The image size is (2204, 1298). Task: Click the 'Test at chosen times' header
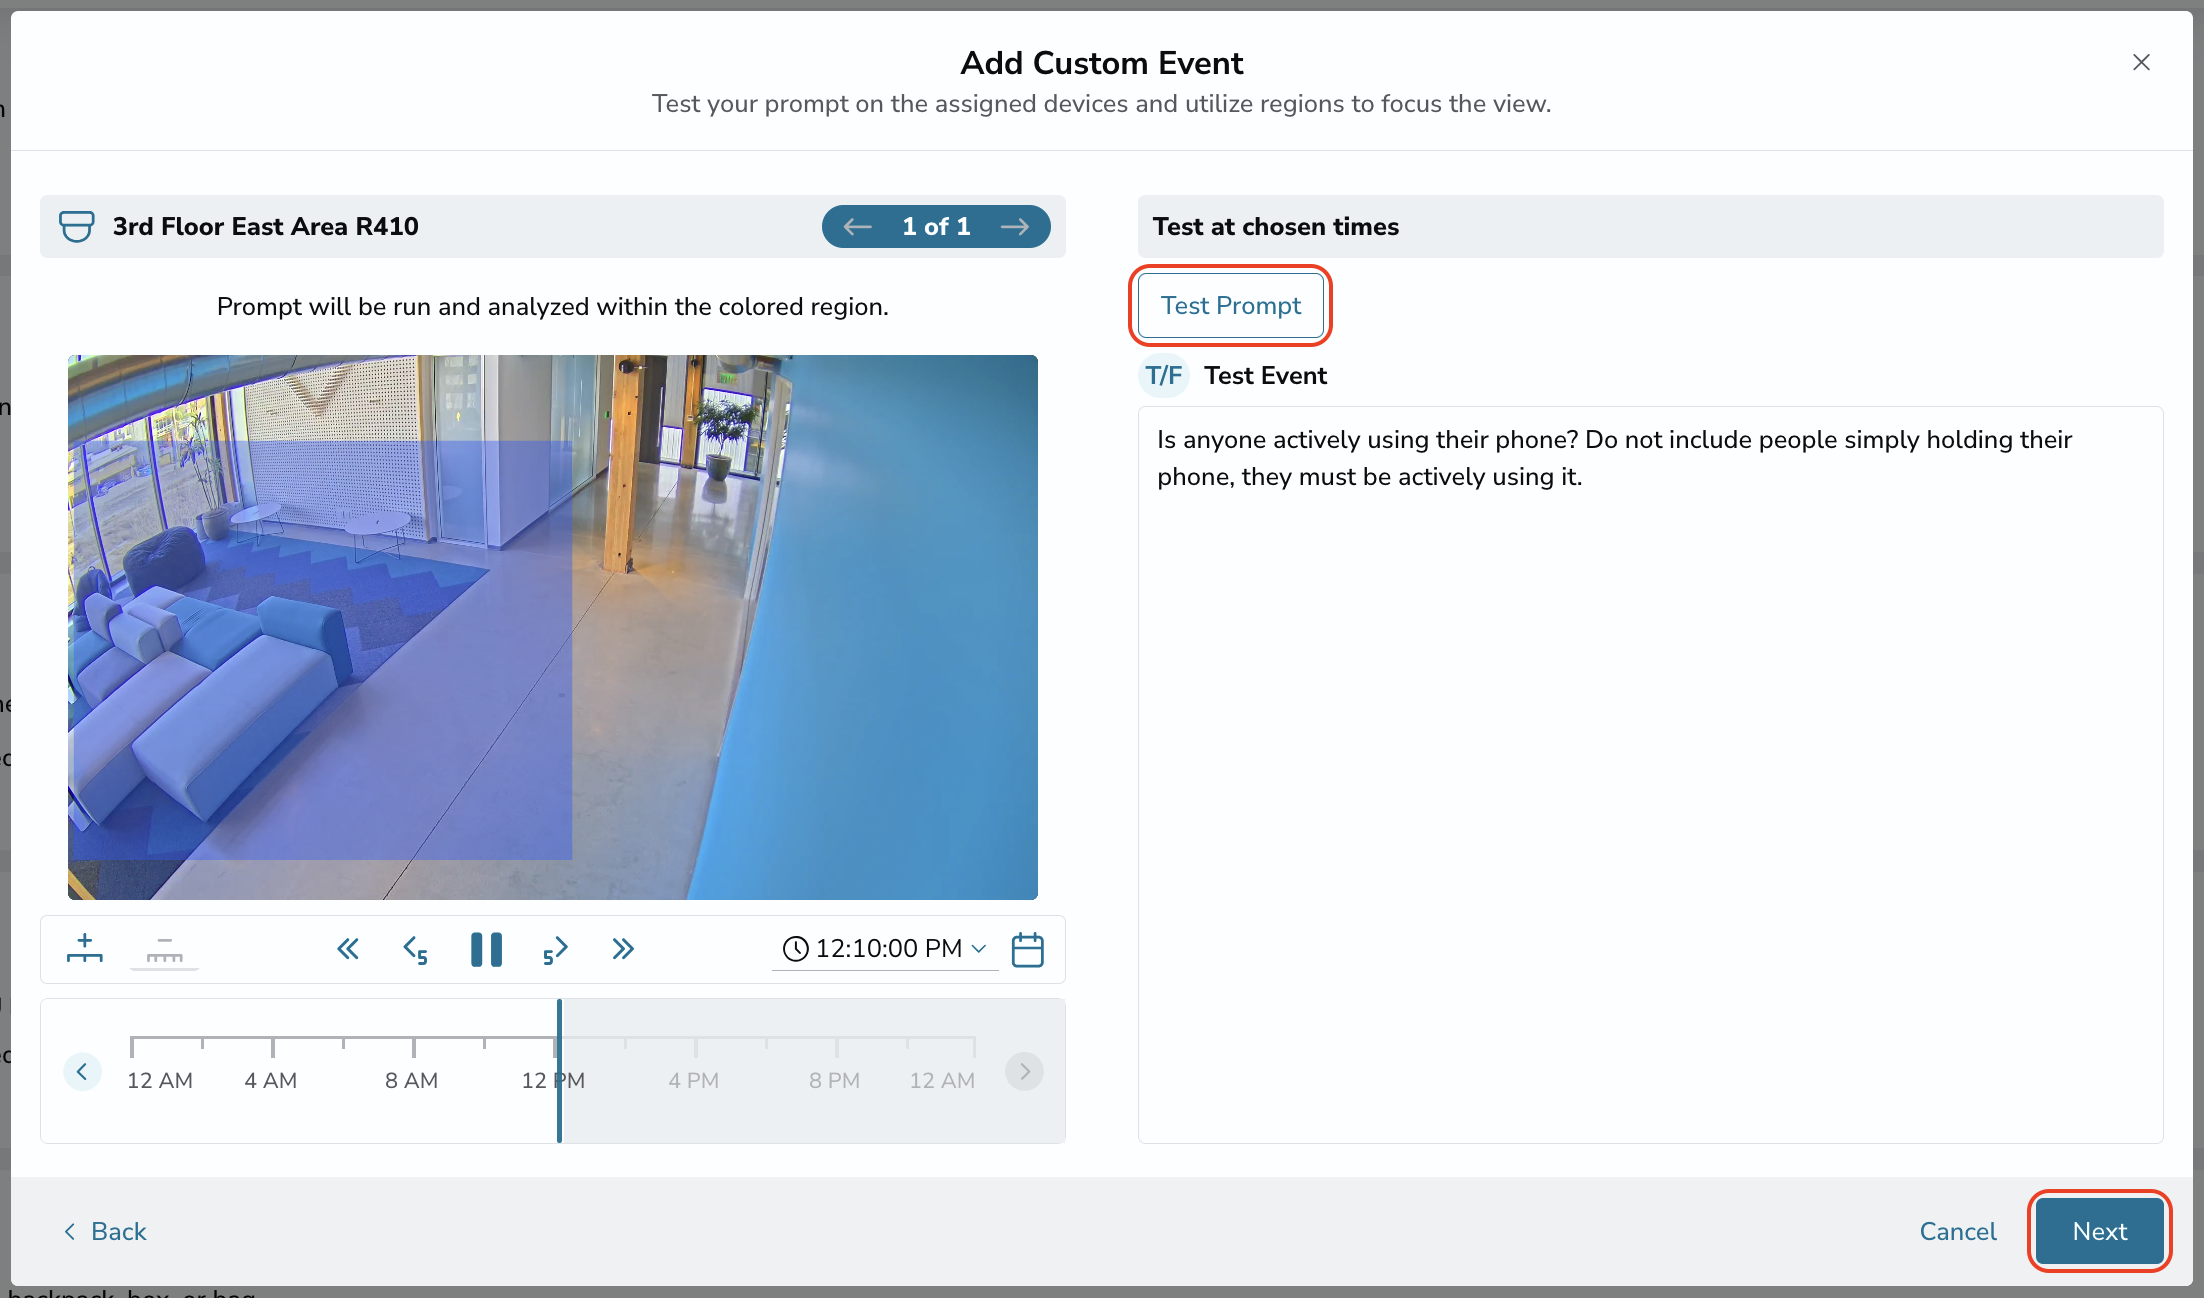[x=1275, y=227]
